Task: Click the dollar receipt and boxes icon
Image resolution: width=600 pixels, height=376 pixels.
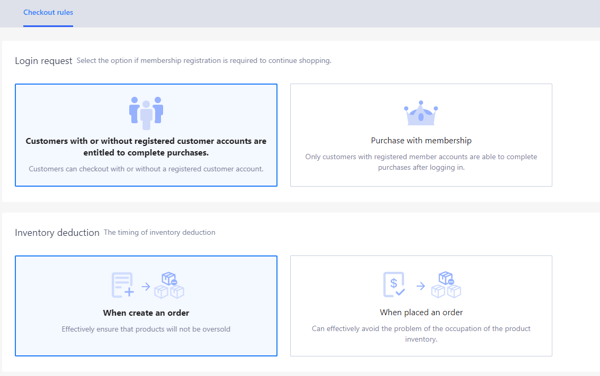Action: point(422,285)
